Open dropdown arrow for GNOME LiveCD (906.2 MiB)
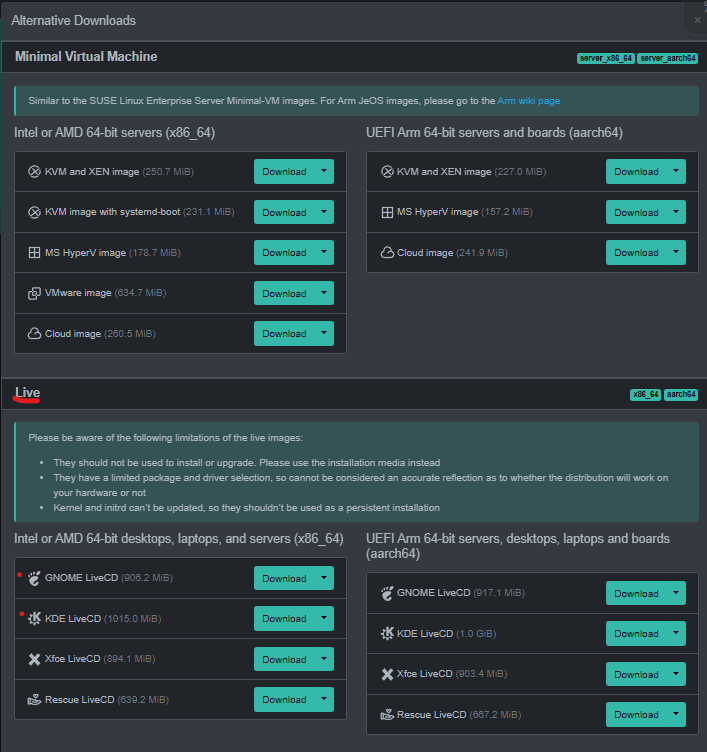This screenshot has height=752, width=707. [x=324, y=578]
